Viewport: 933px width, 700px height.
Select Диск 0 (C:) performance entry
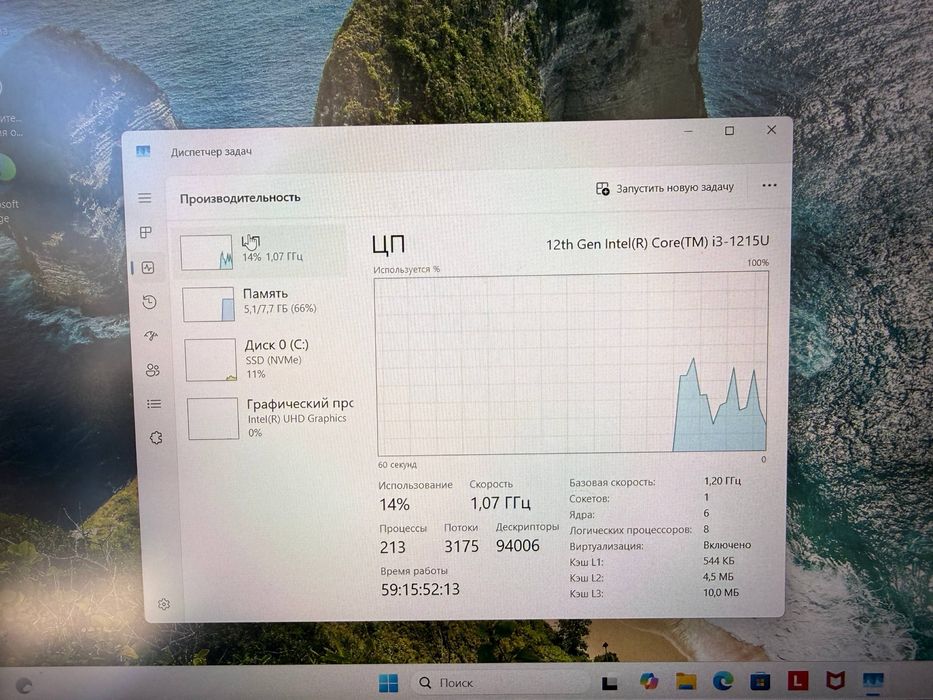264,359
